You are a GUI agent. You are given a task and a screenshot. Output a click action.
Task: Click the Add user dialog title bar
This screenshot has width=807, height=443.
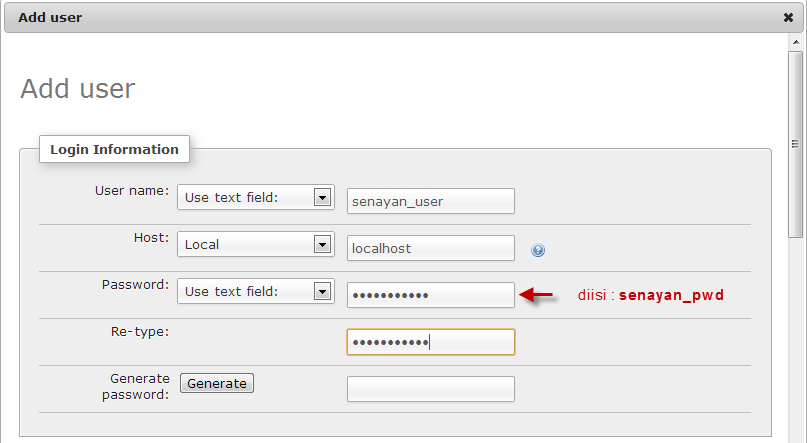[x=400, y=17]
